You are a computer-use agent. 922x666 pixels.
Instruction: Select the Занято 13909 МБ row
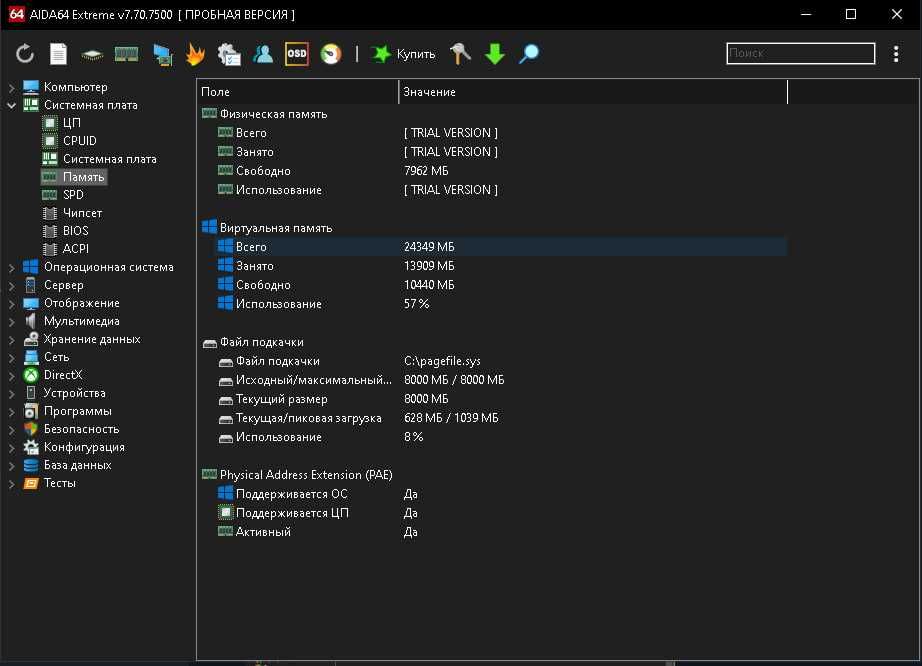click(x=493, y=266)
